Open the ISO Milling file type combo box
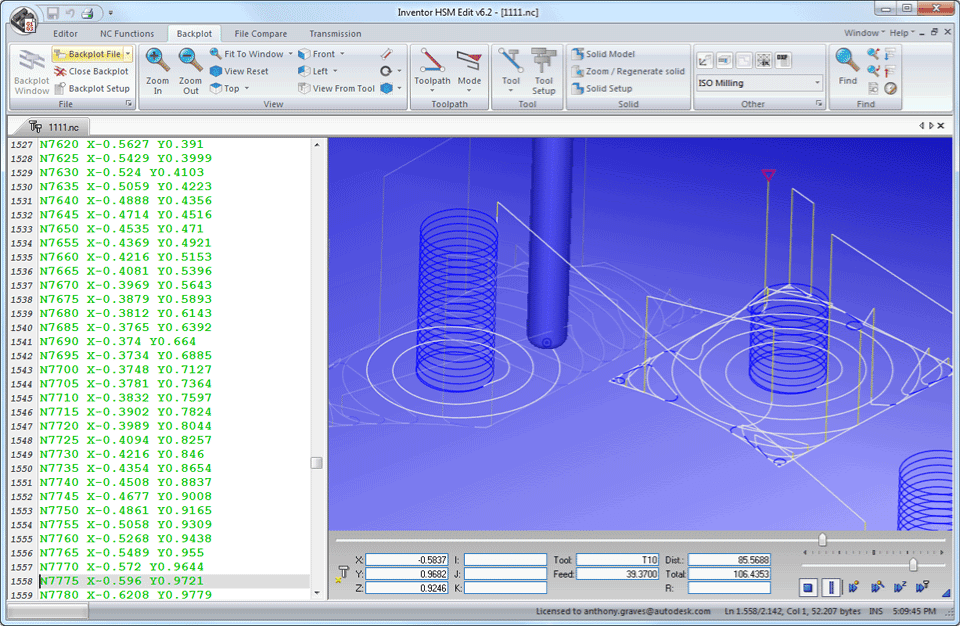960x626 pixels. click(759, 83)
